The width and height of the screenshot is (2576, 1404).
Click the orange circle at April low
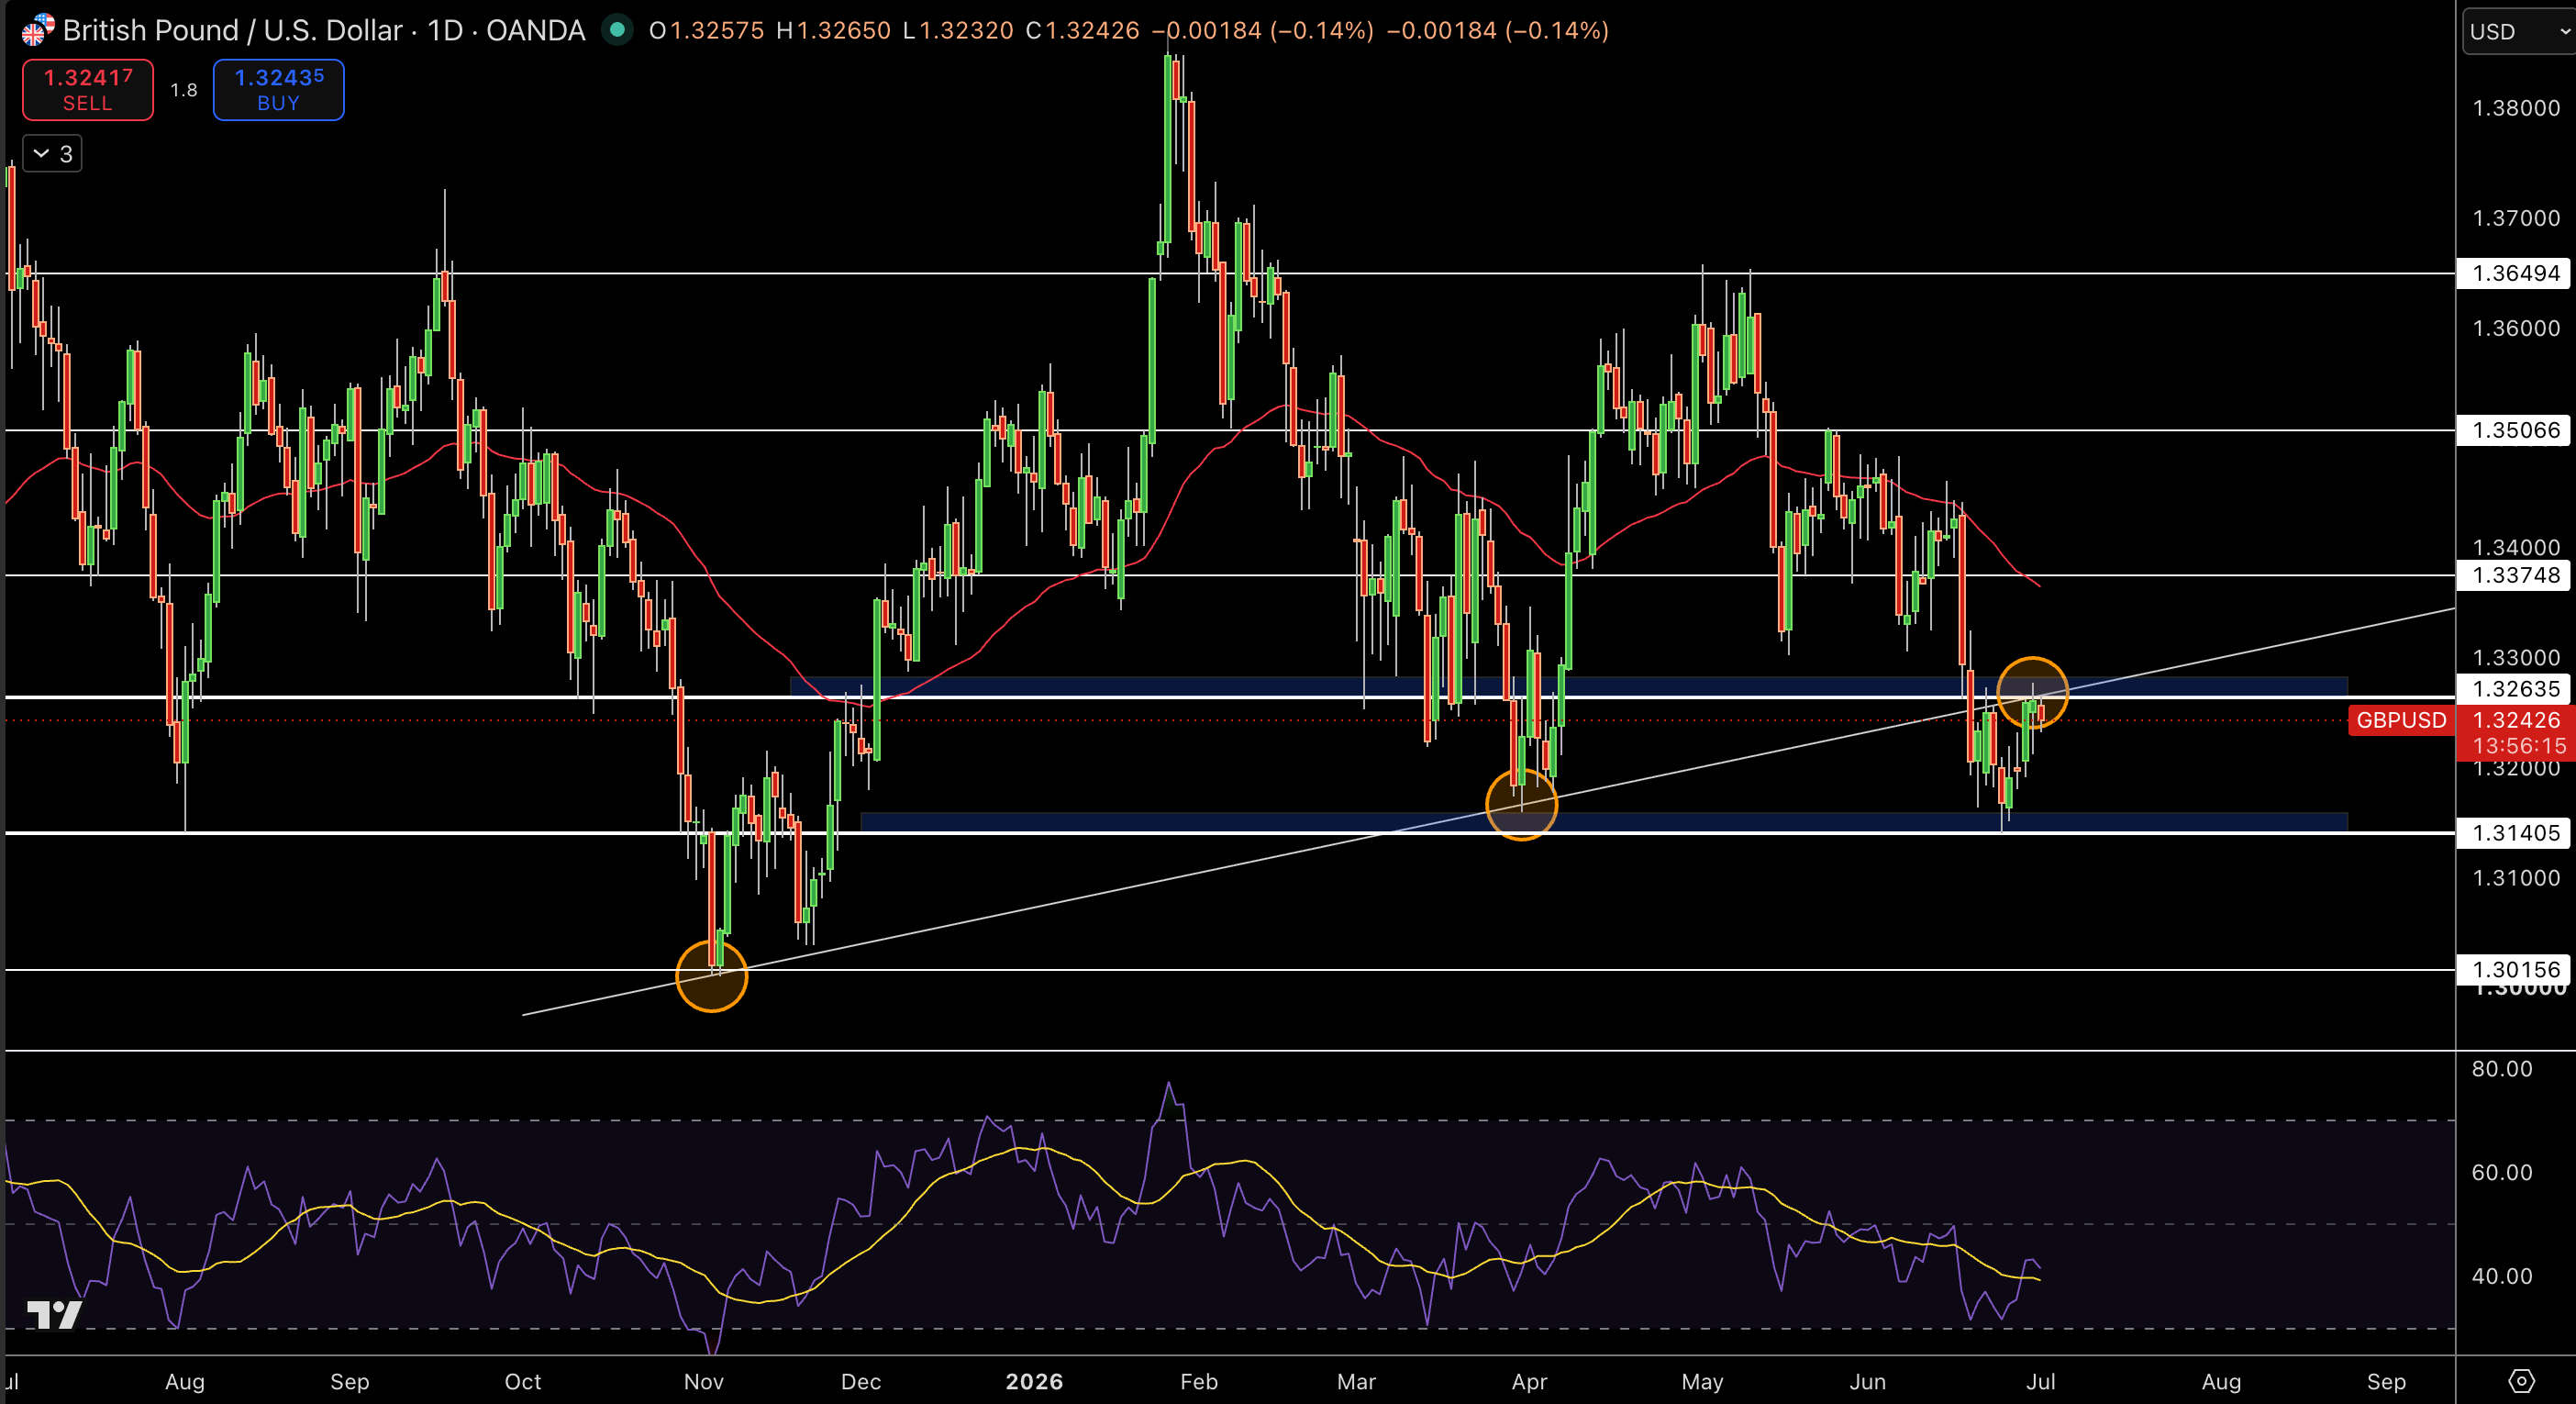pyautogui.click(x=1521, y=804)
